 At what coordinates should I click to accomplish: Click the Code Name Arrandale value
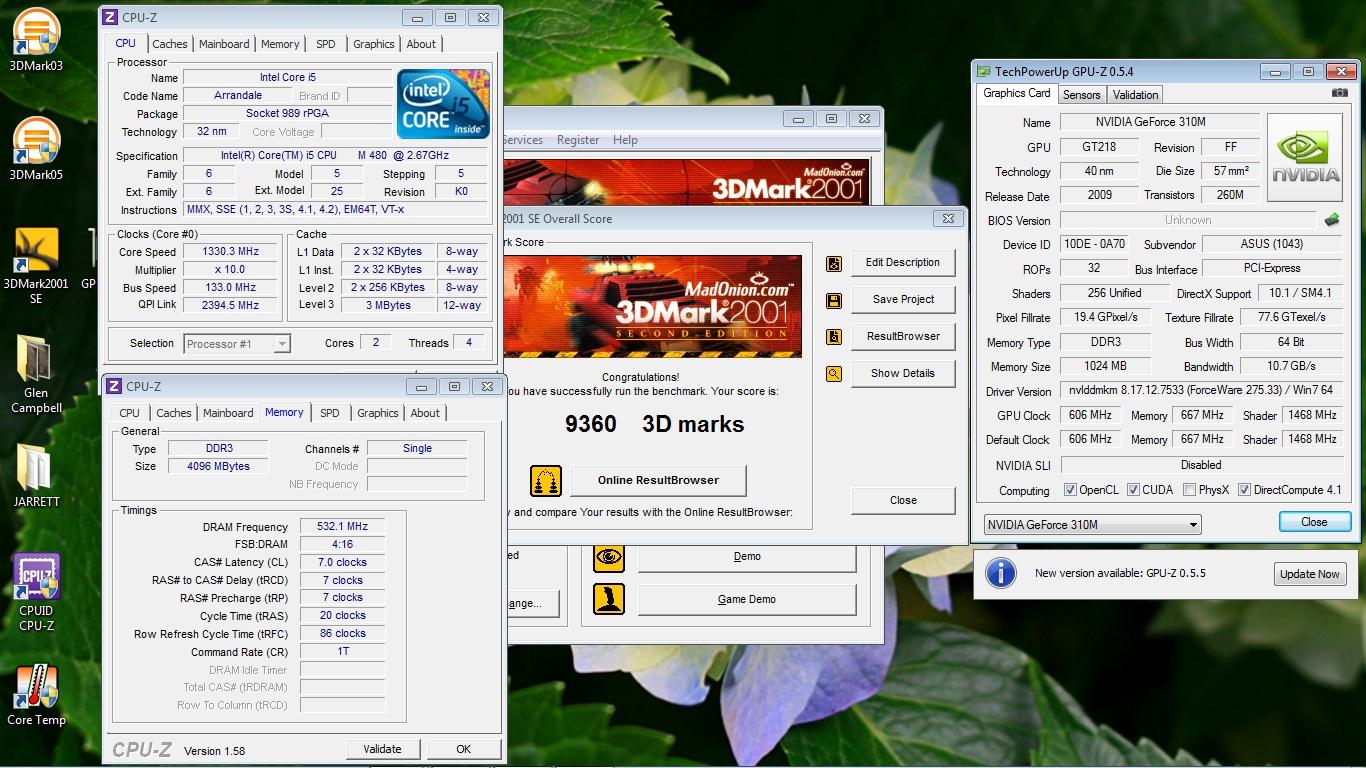click(238, 96)
